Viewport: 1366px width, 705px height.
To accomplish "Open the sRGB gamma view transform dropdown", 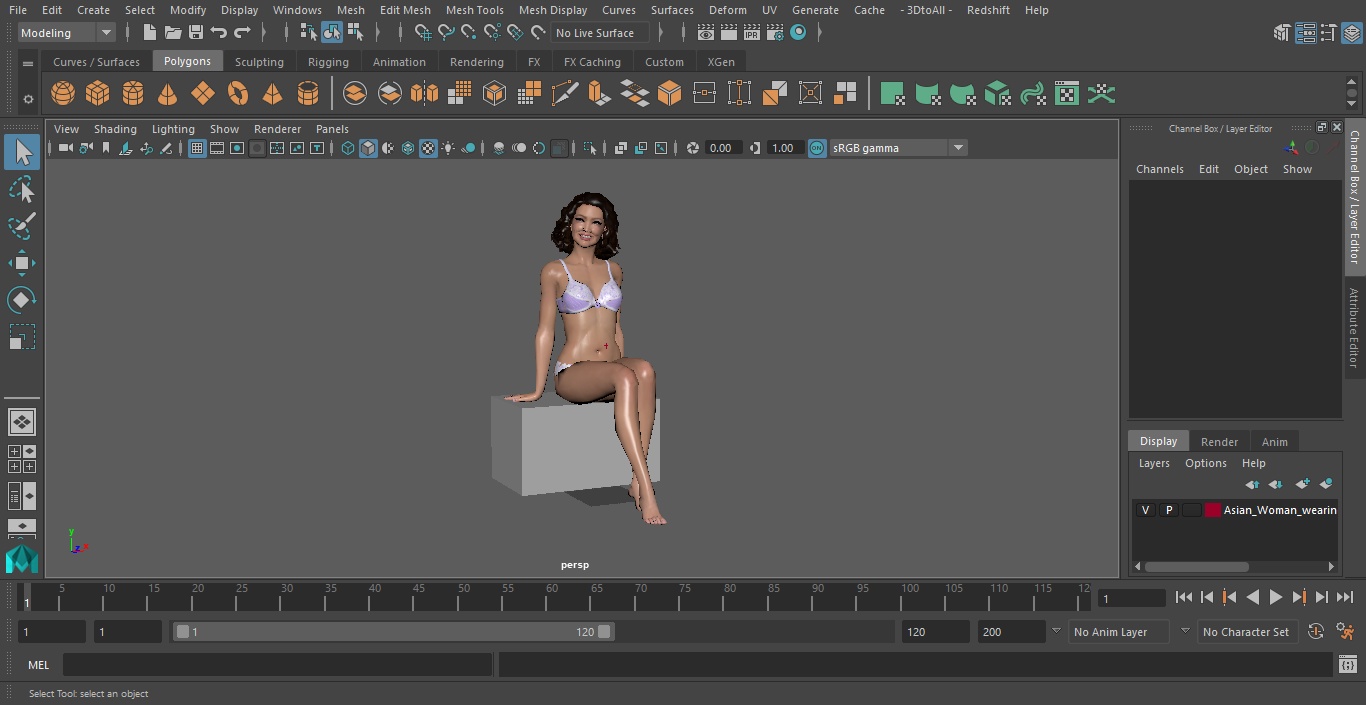I will coord(898,148).
